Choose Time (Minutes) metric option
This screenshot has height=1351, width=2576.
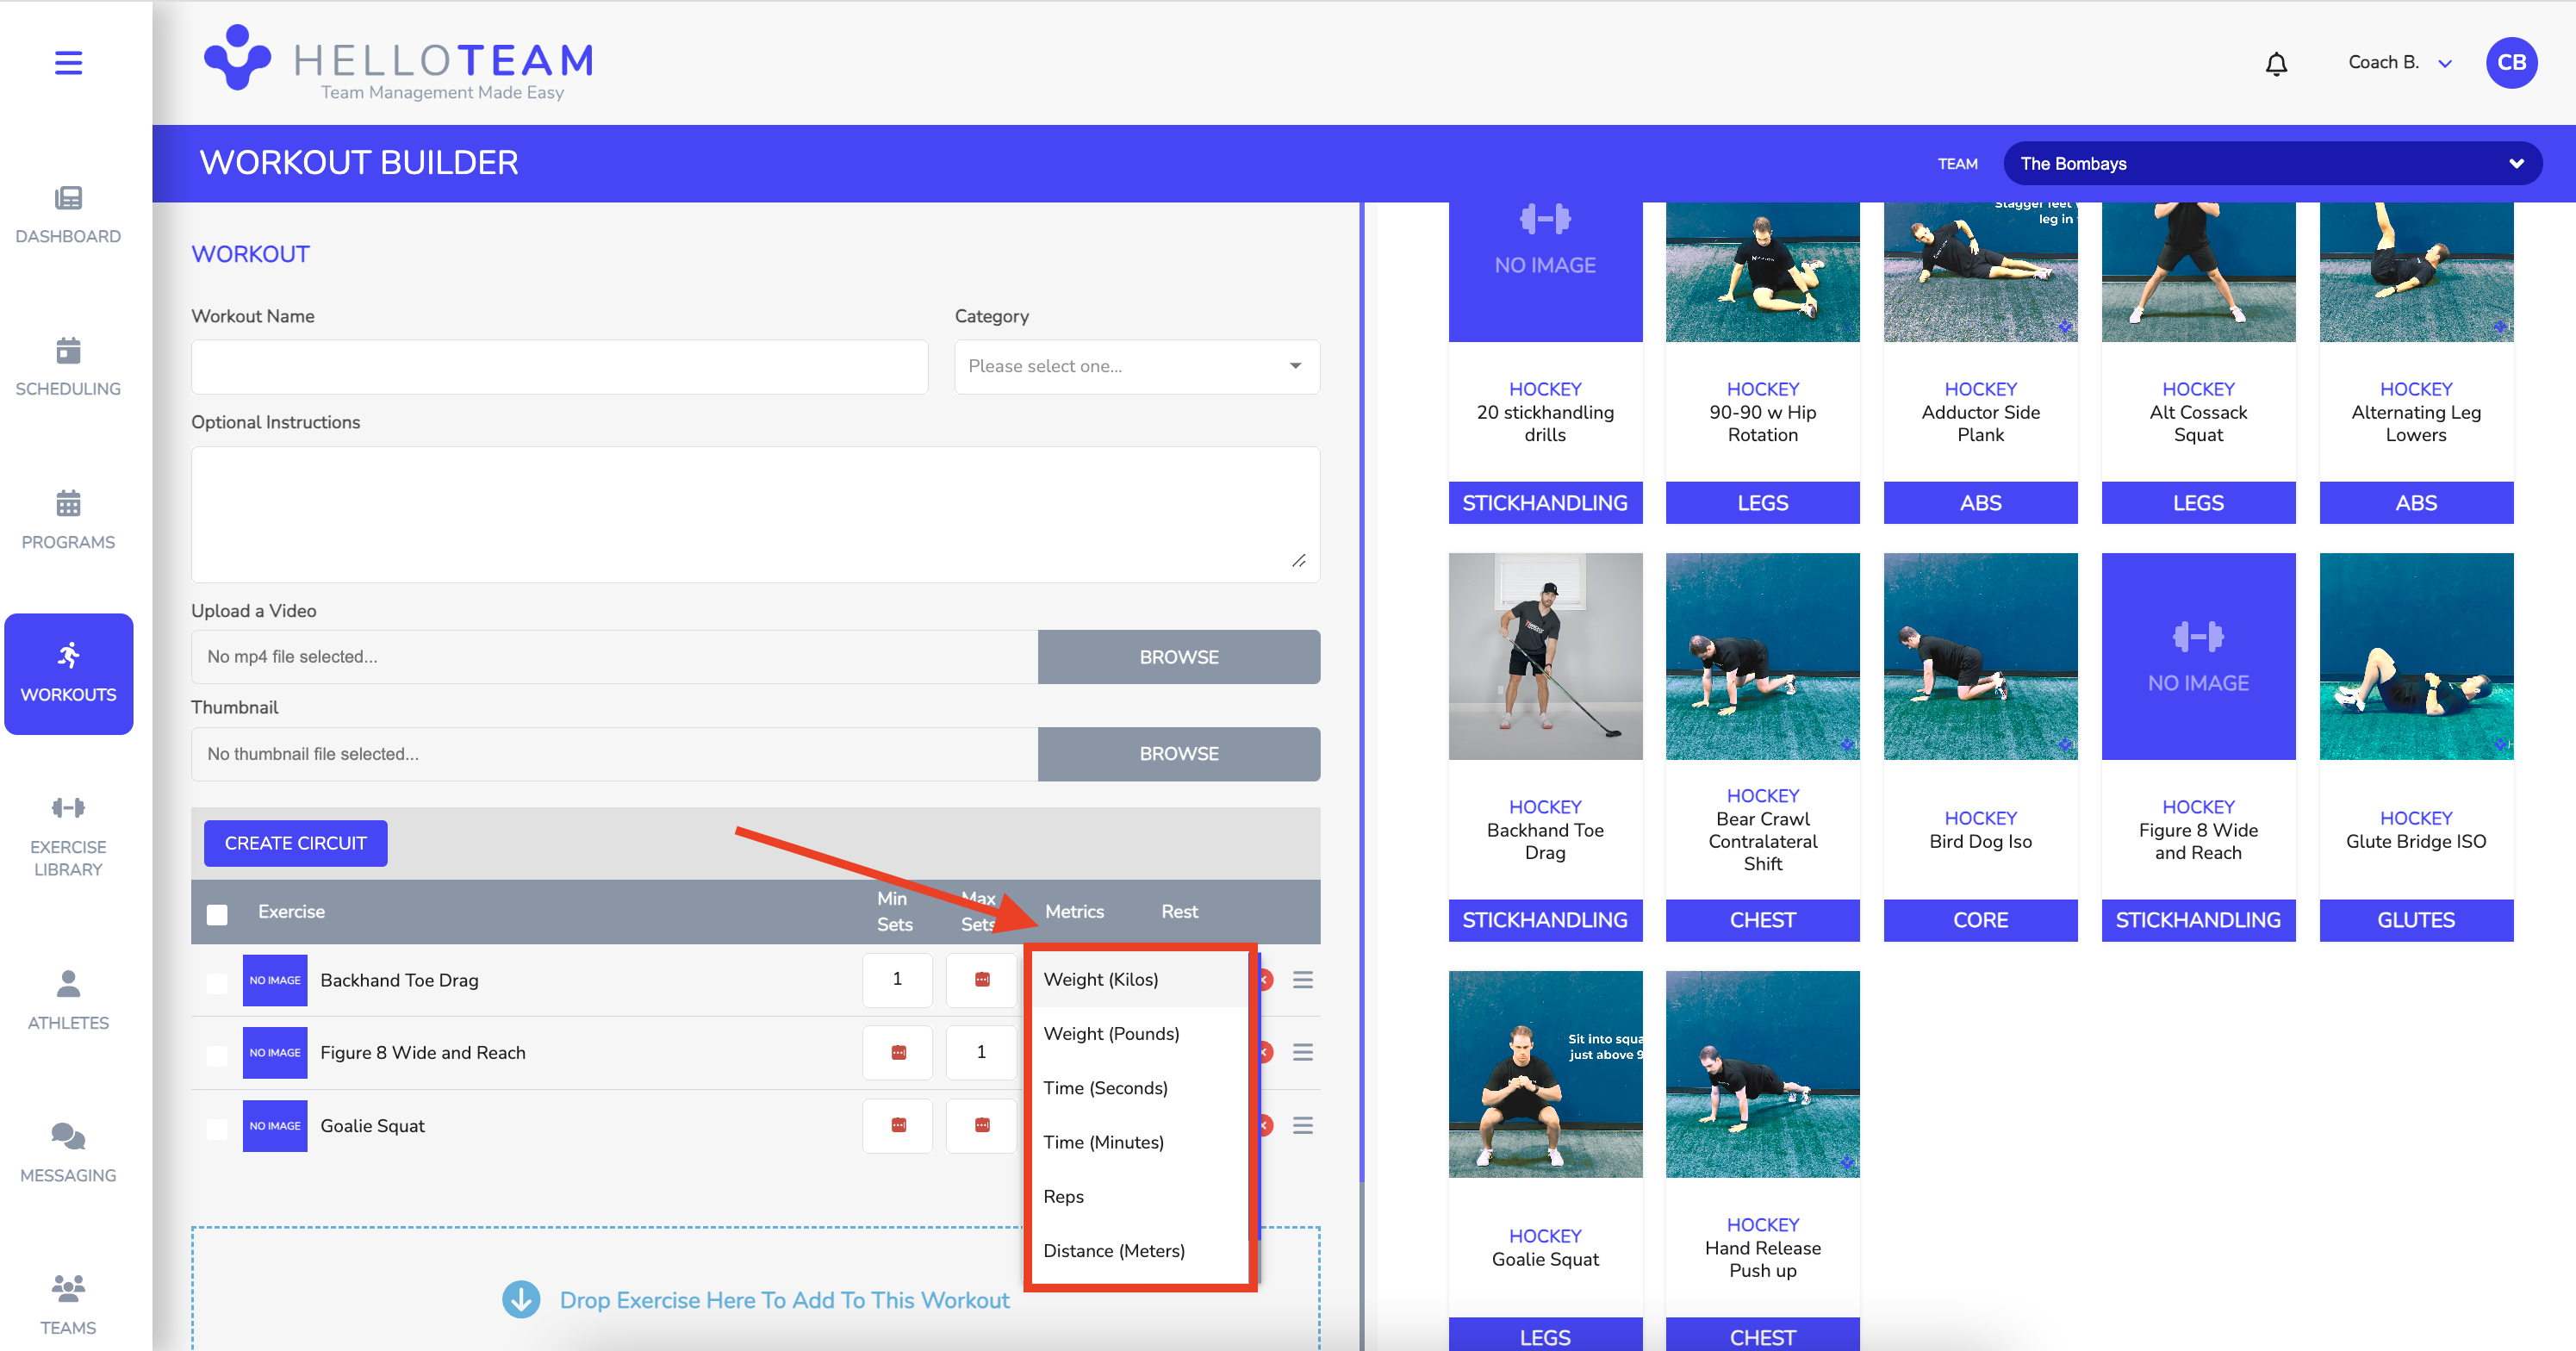[1140, 1142]
